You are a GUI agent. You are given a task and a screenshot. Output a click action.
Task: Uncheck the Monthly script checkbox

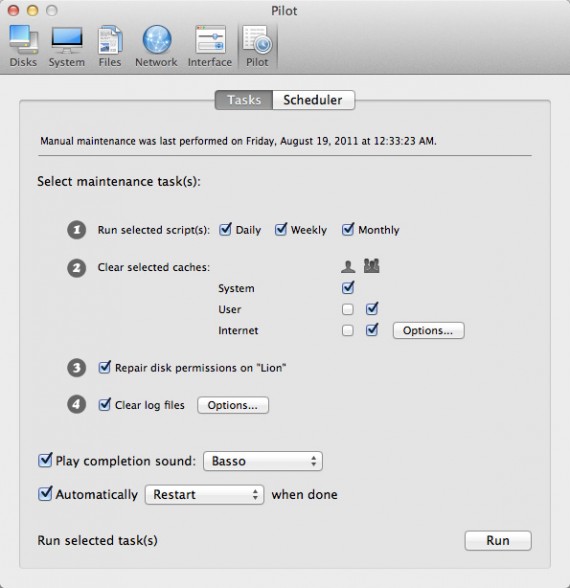coord(348,230)
